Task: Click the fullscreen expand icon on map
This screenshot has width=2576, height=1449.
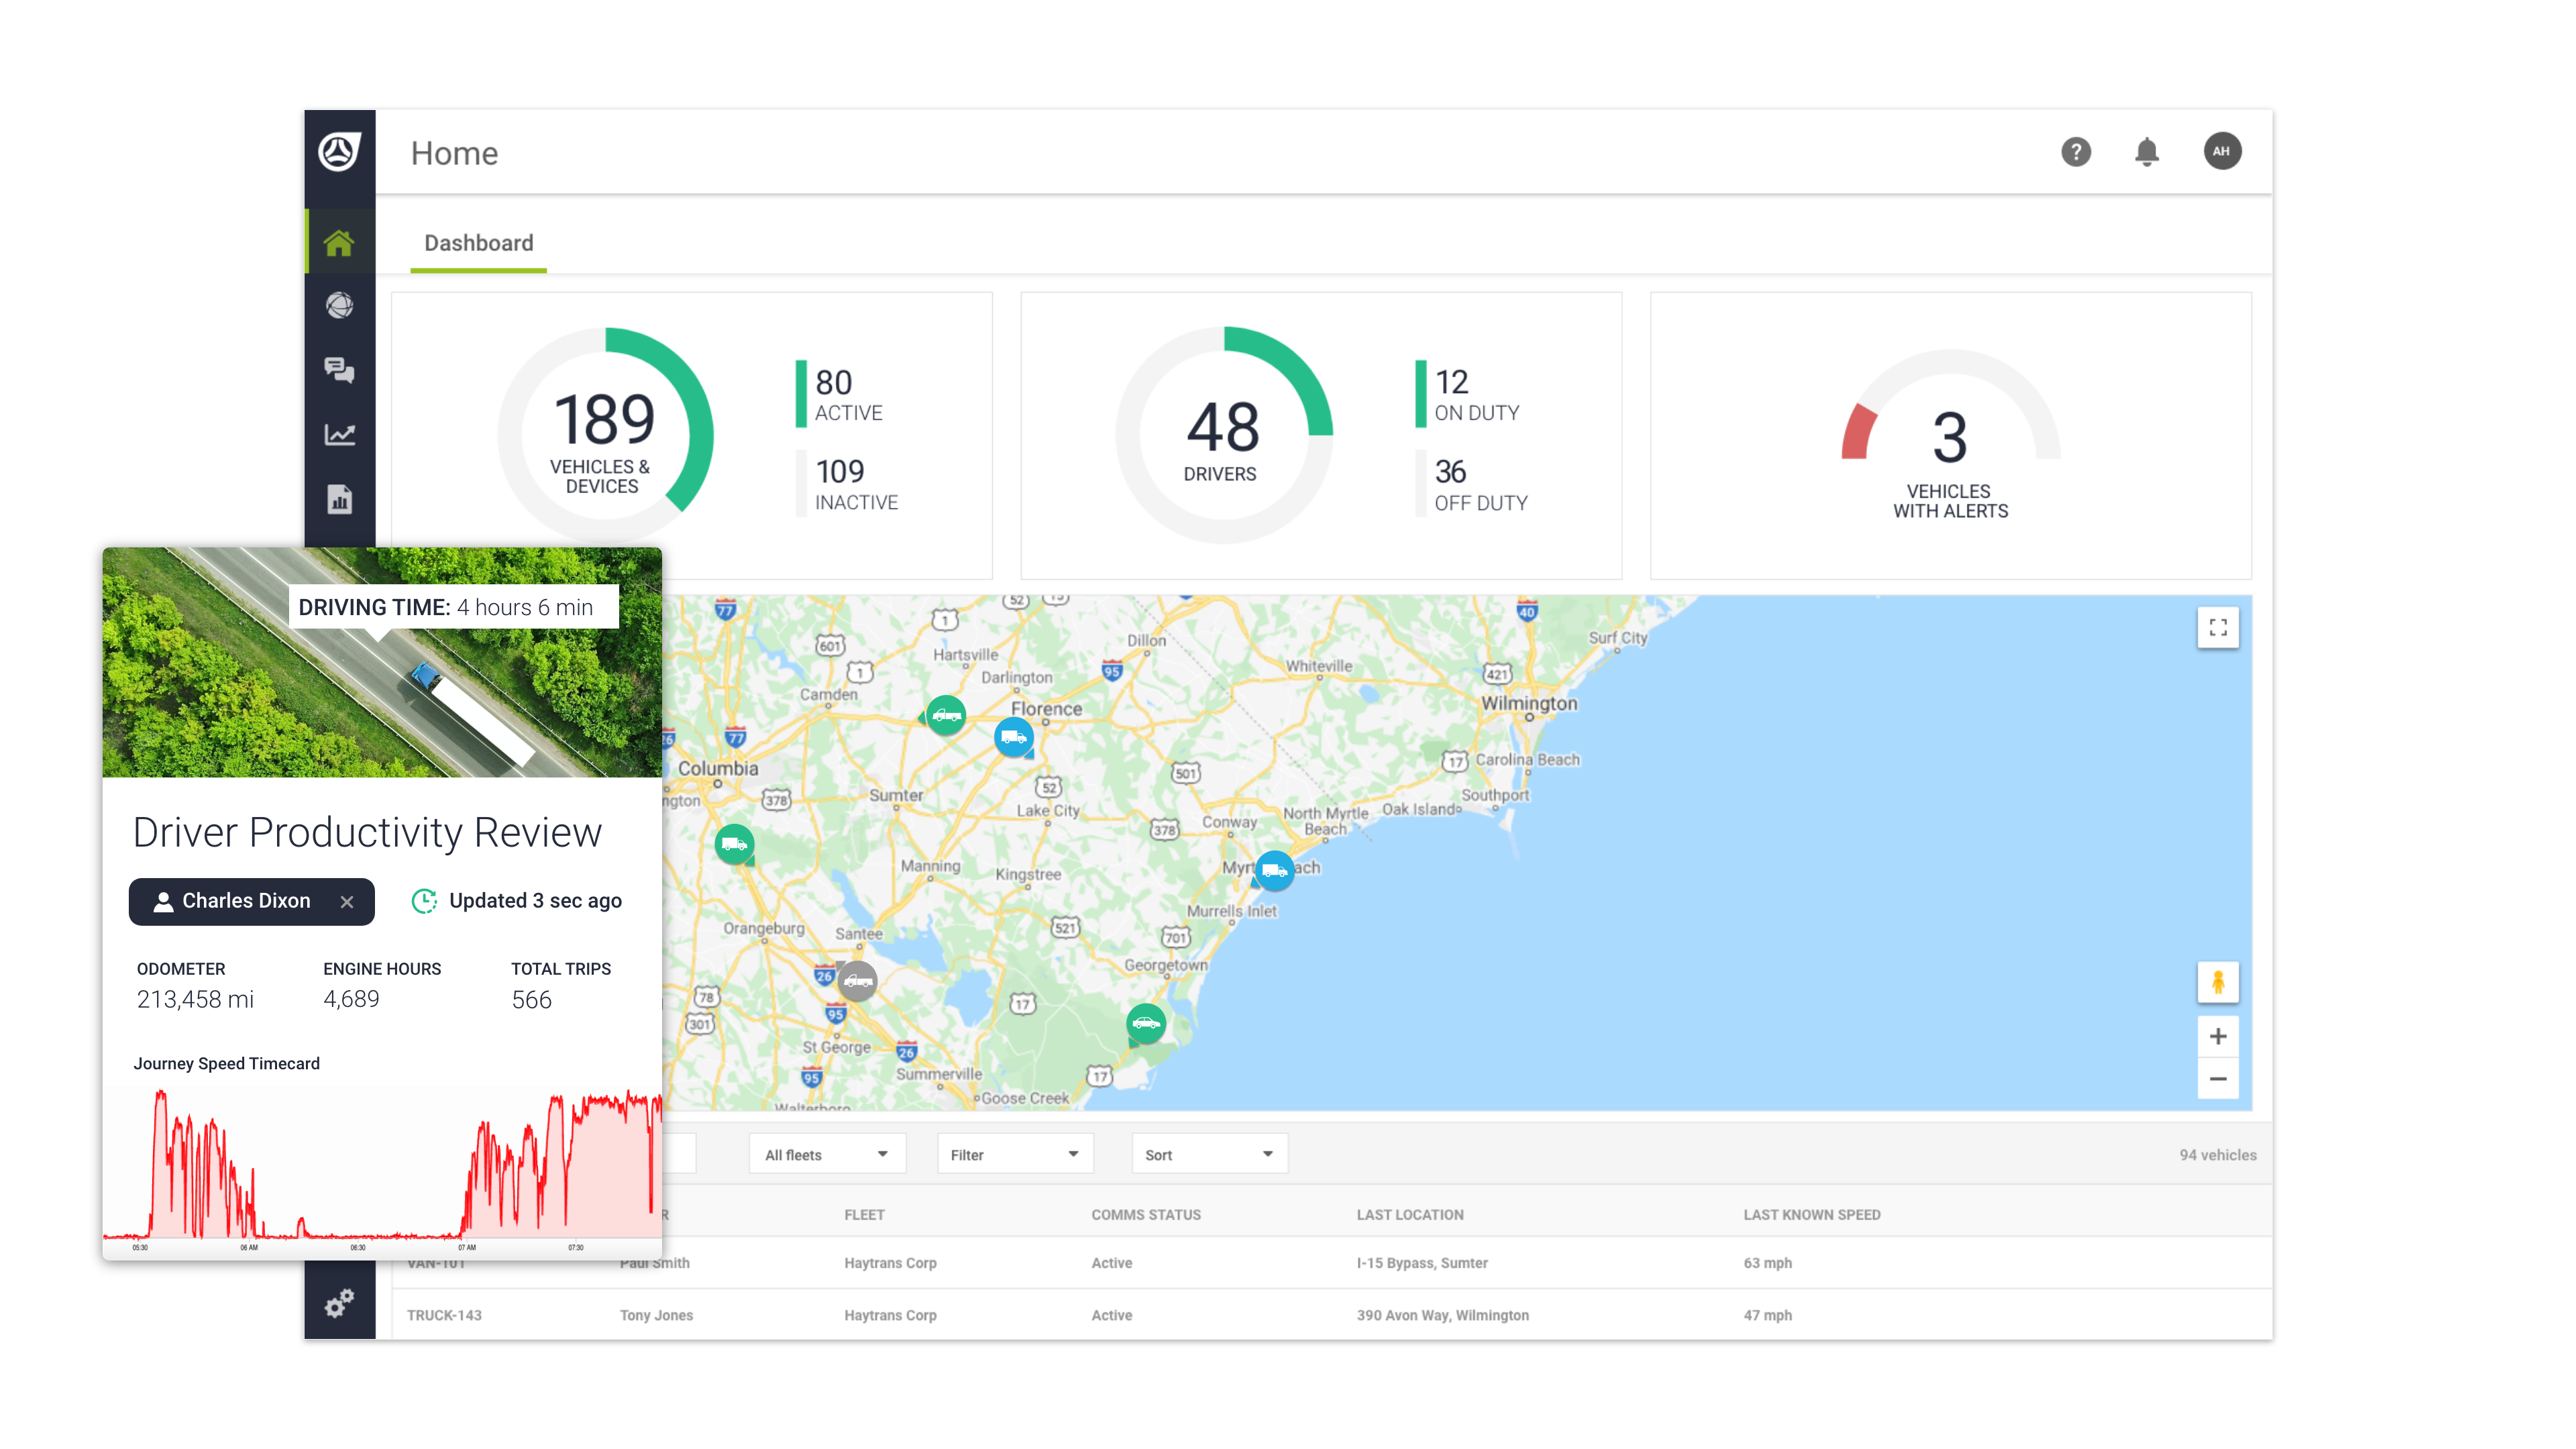Action: [2218, 627]
